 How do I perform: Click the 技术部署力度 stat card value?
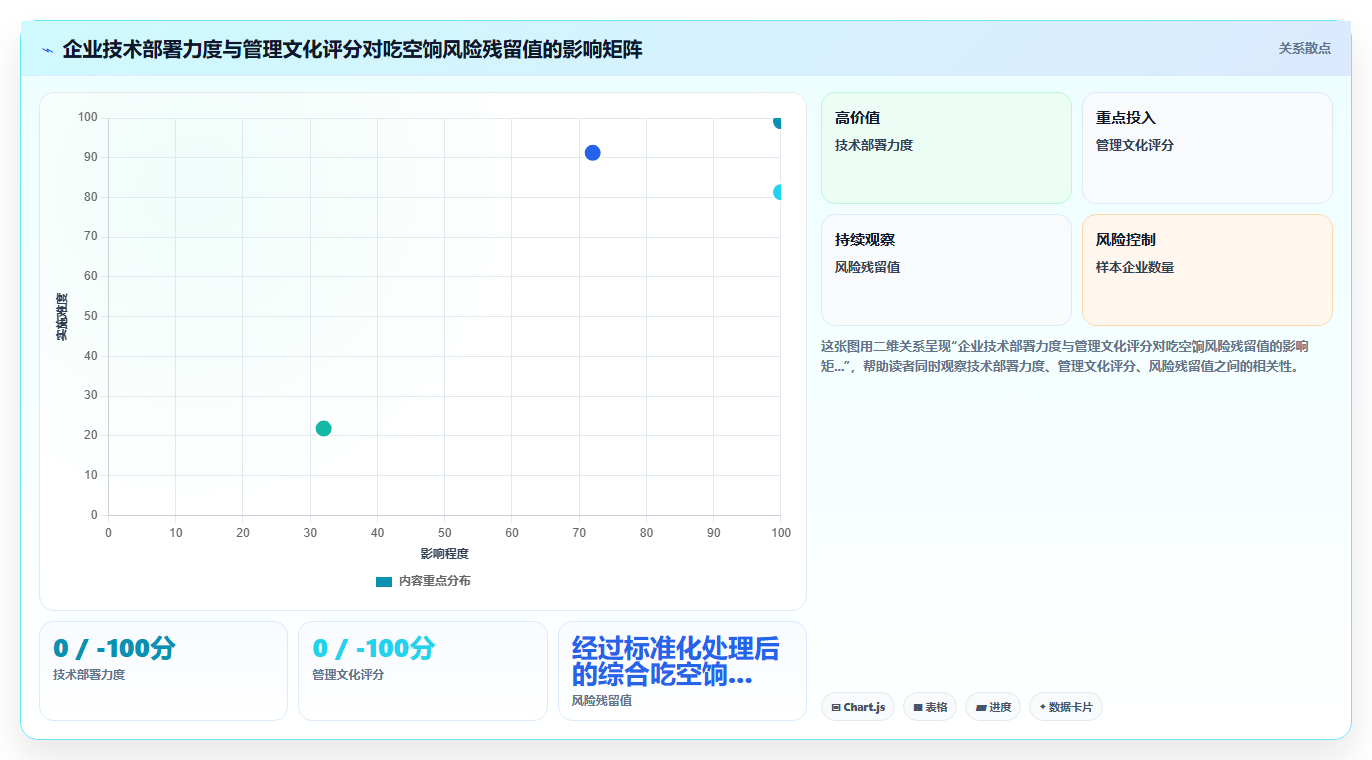pyautogui.click(x=114, y=648)
